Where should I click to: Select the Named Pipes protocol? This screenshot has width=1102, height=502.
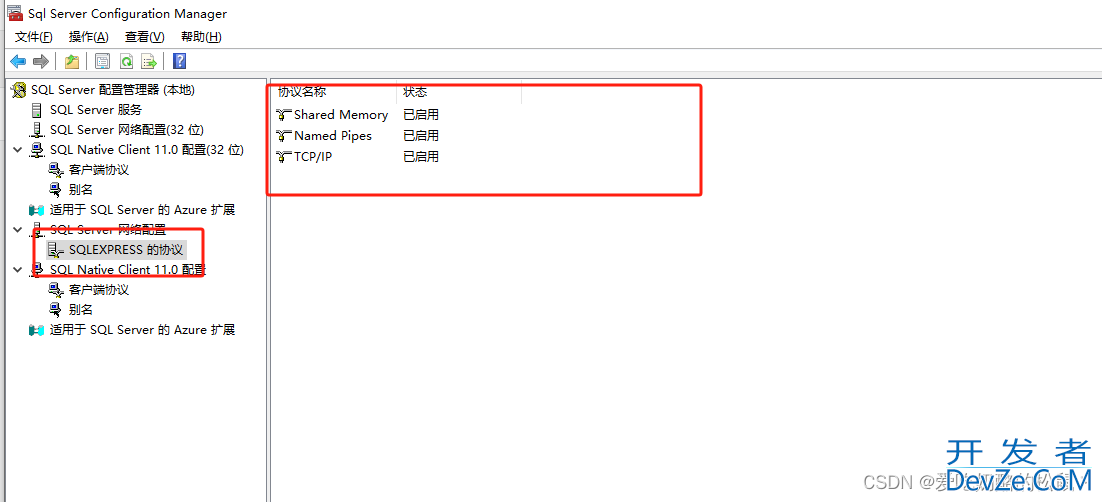tap(332, 136)
